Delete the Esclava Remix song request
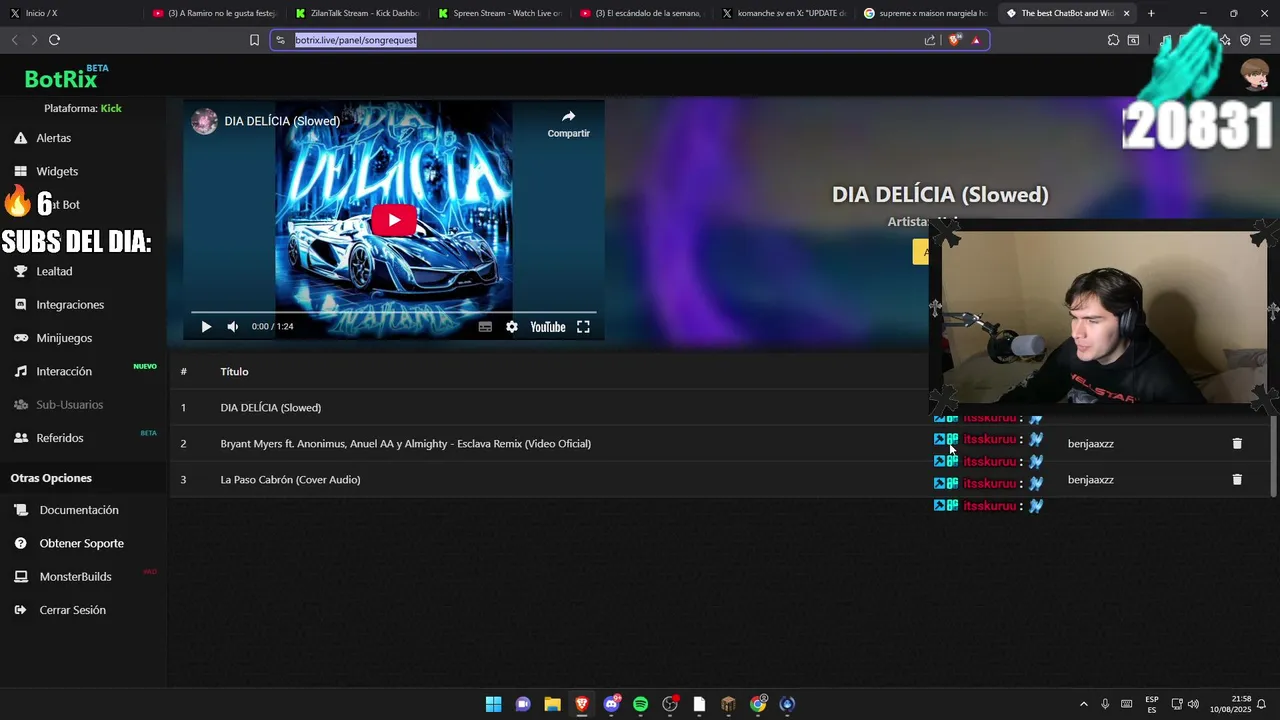Screen dimensions: 1280x720 pyautogui.click(x=1237, y=444)
